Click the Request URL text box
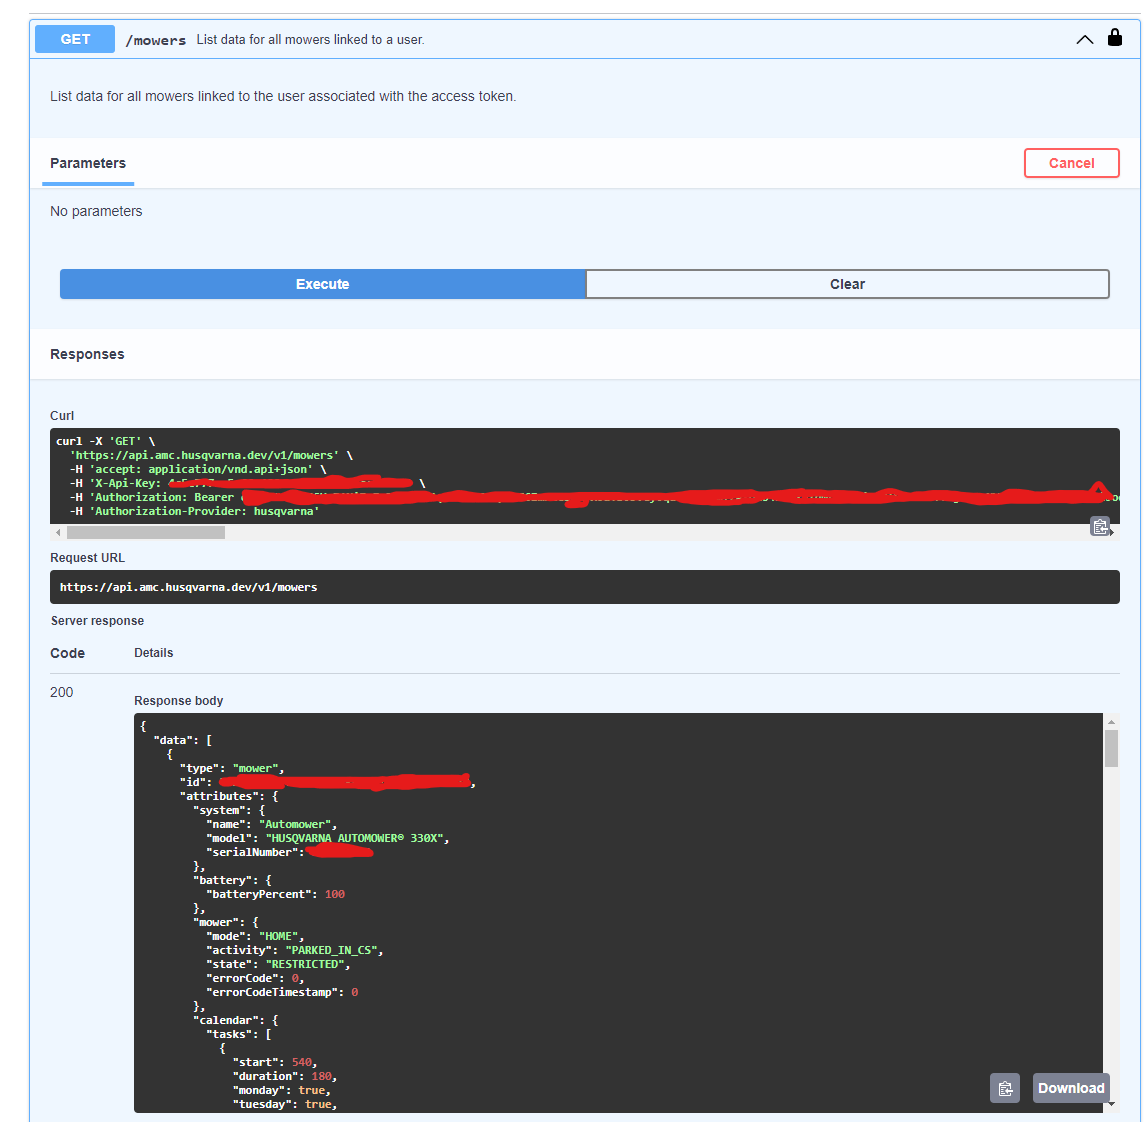 tap(584, 587)
